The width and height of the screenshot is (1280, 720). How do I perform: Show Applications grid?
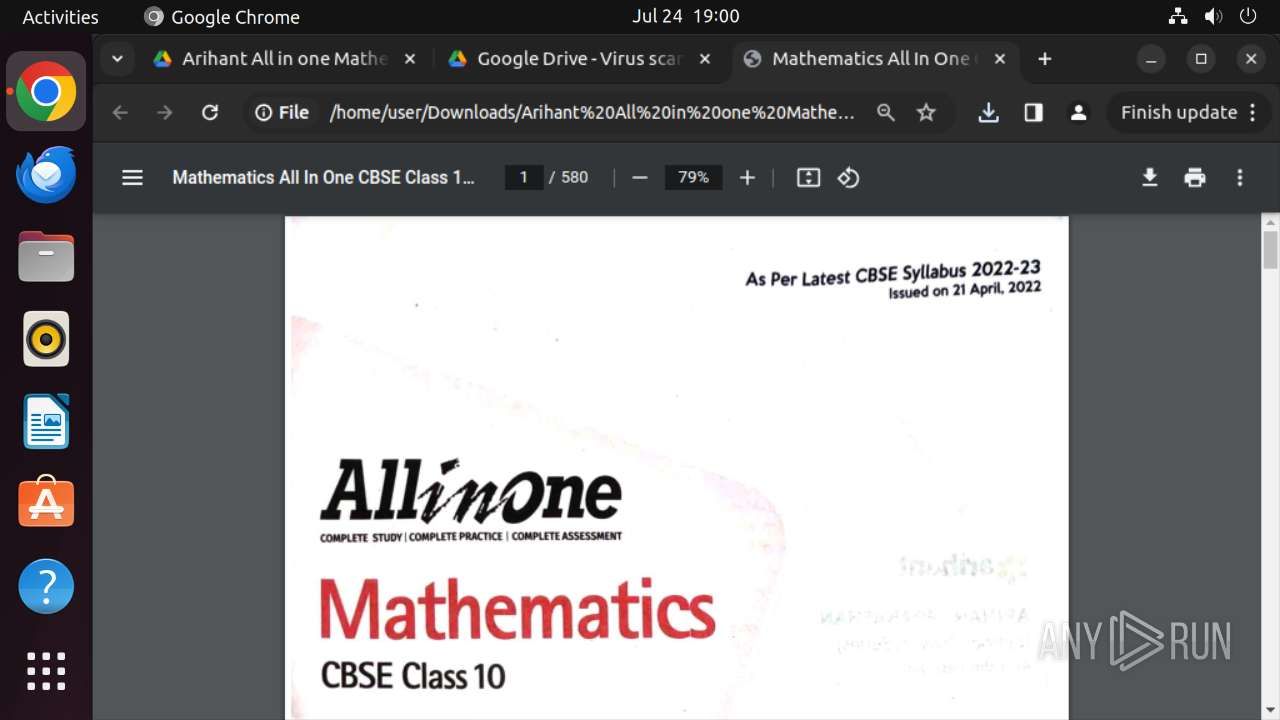(46, 671)
